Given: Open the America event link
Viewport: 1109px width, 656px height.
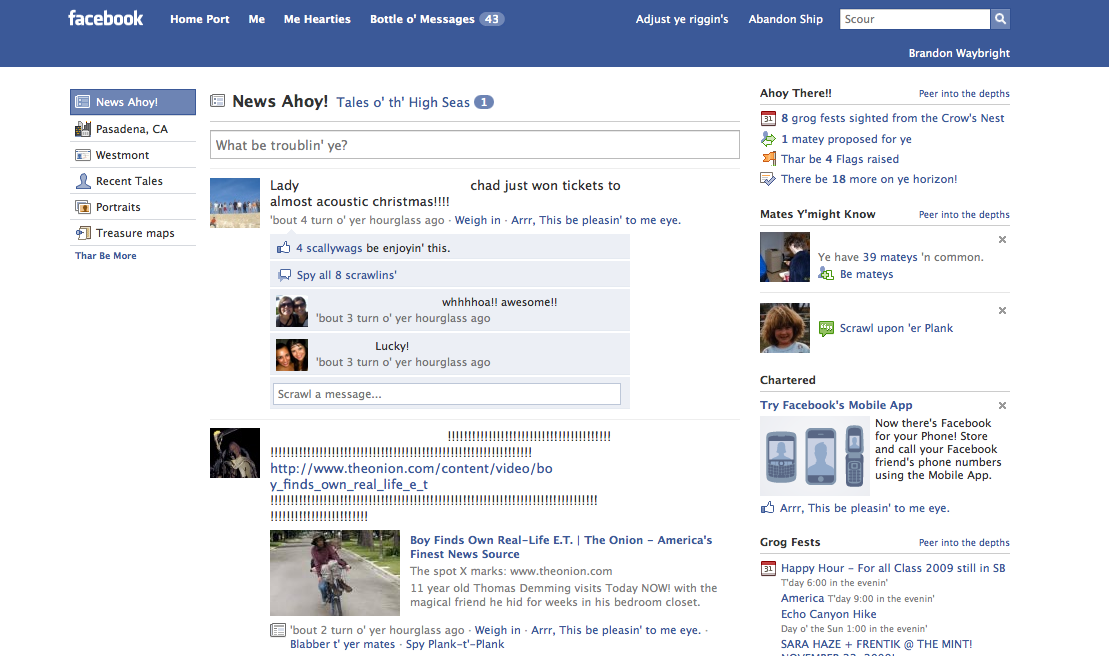Looking at the screenshot, I should [803, 598].
